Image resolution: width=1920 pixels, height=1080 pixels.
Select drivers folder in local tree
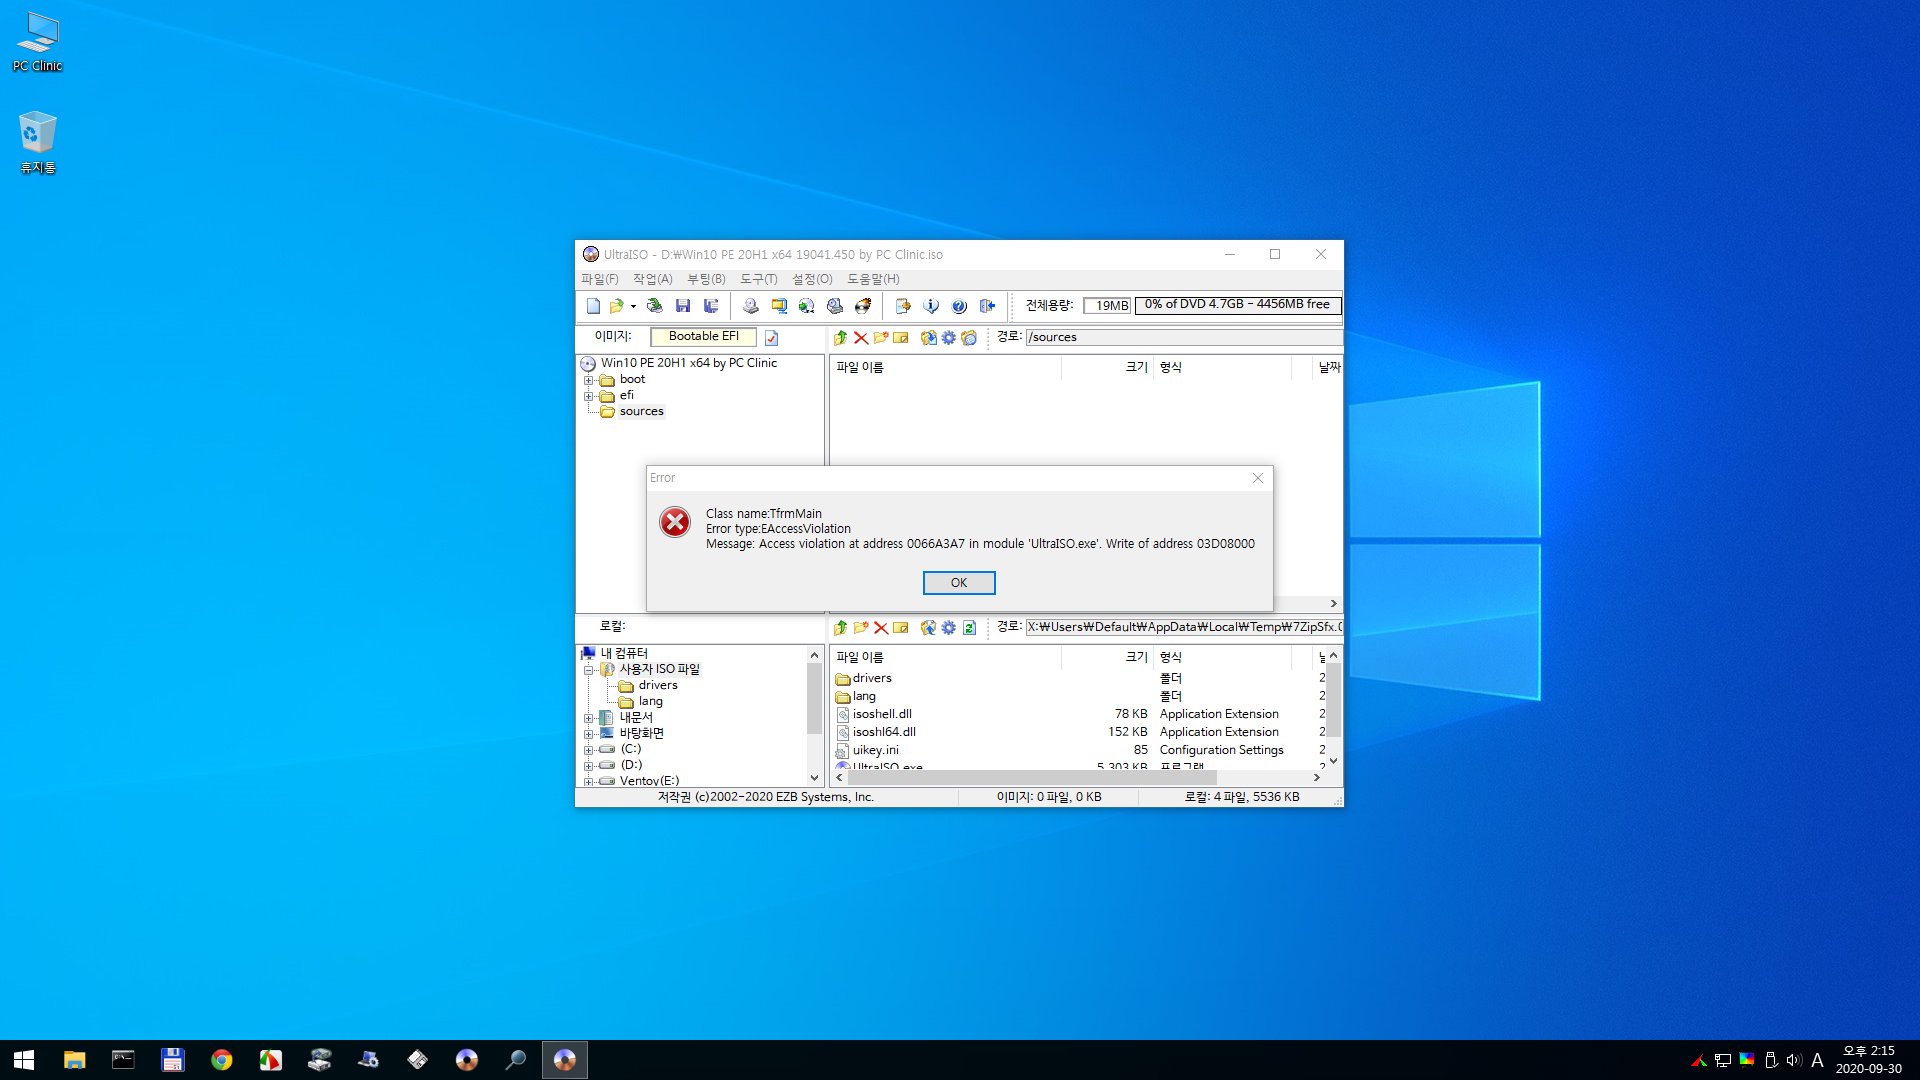pyautogui.click(x=658, y=685)
